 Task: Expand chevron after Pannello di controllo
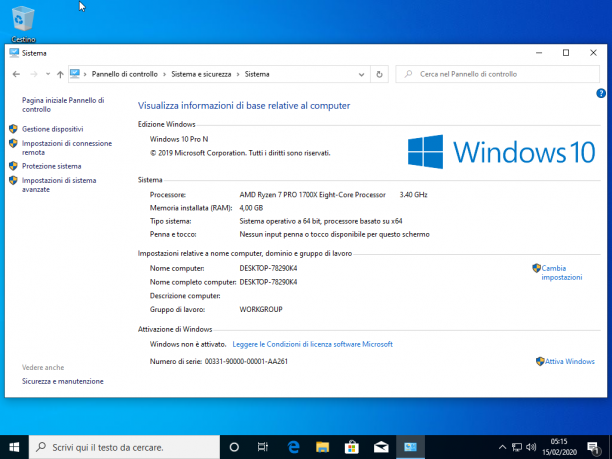[164, 74]
